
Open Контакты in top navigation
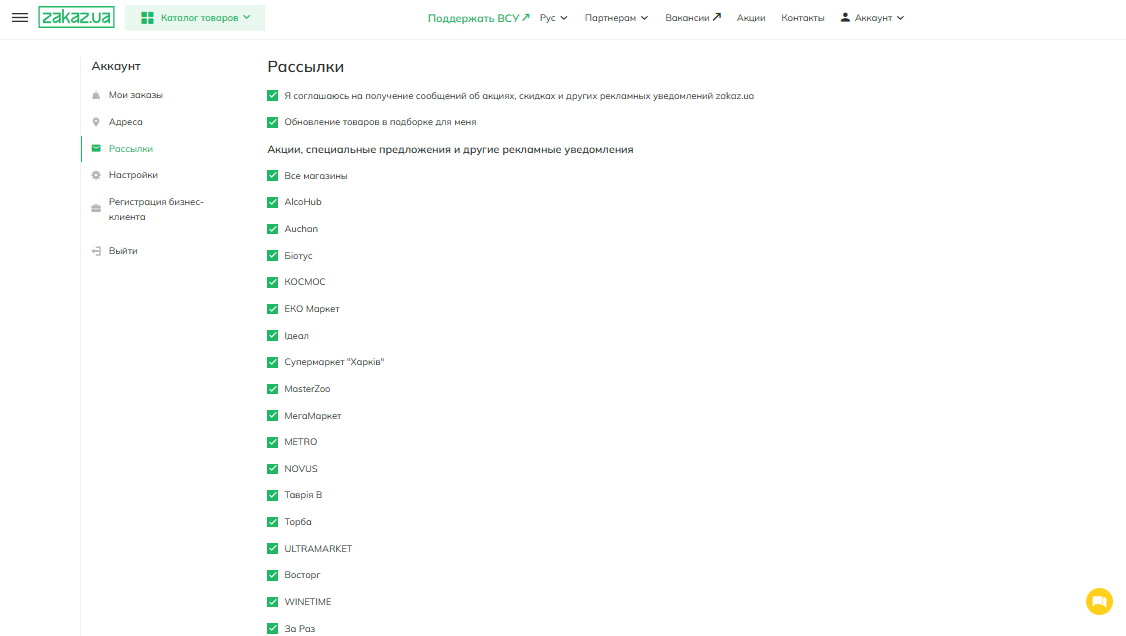[x=803, y=18]
